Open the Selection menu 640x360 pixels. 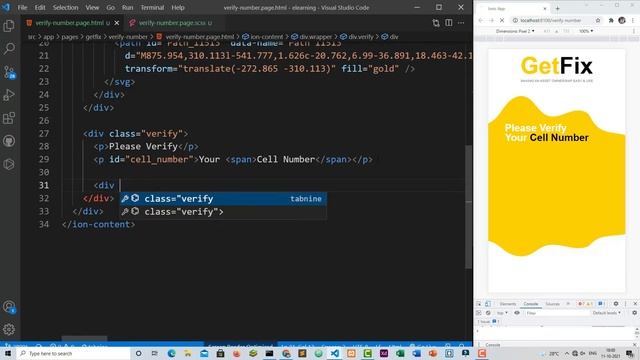point(65,7)
